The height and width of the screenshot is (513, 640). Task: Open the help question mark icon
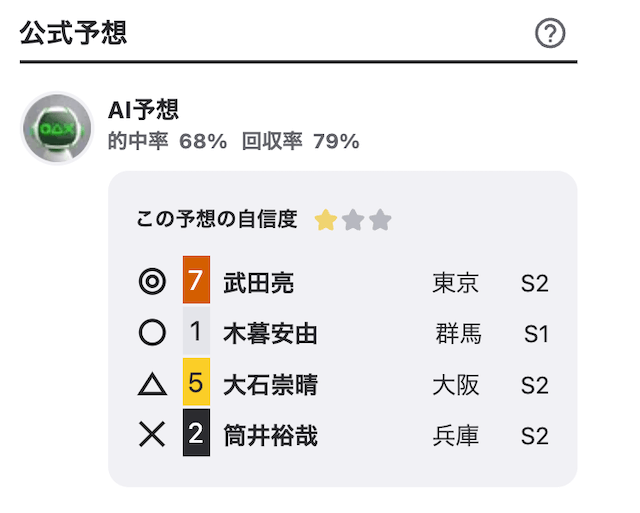pyautogui.click(x=550, y=33)
